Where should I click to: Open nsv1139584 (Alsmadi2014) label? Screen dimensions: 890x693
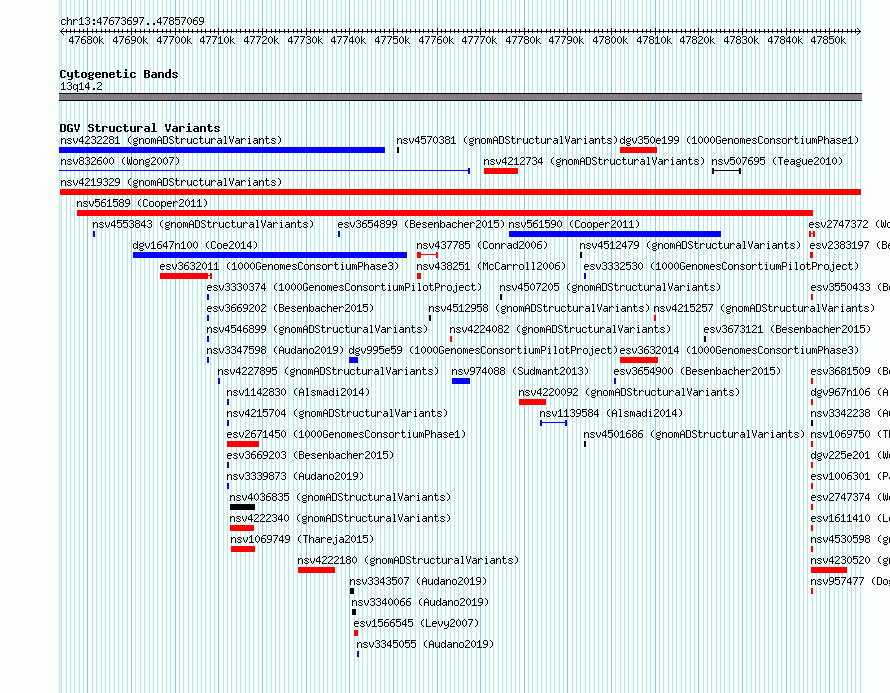[x=611, y=413]
